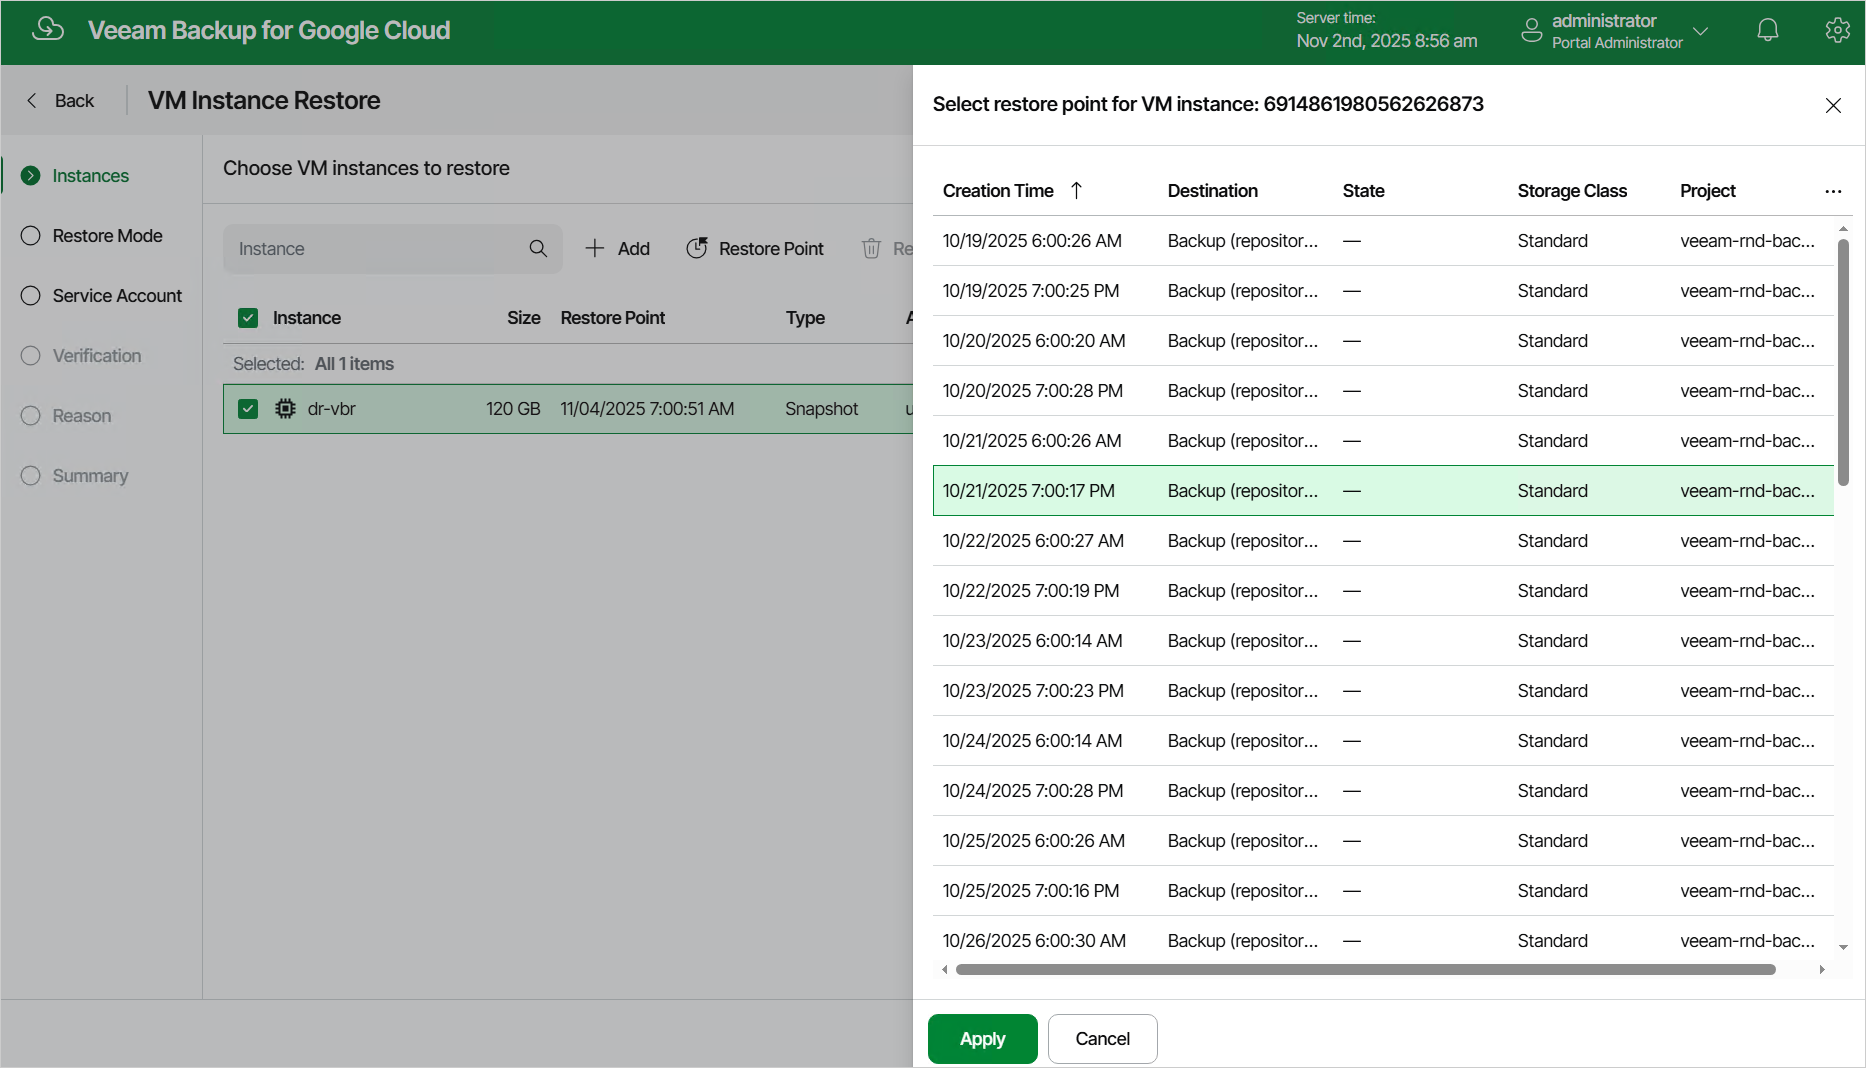The height and width of the screenshot is (1068, 1866).
Task: Select restore point 10/26/2025 6:00:30 AM
Action: (1383, 939)
